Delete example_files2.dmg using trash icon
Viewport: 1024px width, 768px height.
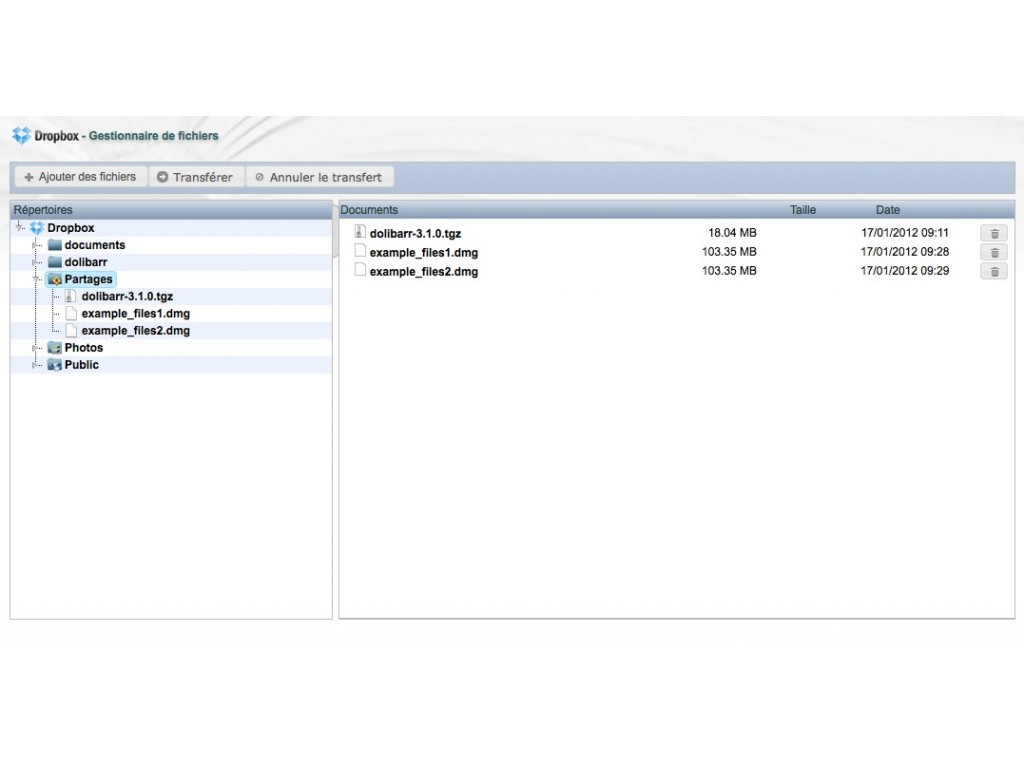(x=994, y=271)
